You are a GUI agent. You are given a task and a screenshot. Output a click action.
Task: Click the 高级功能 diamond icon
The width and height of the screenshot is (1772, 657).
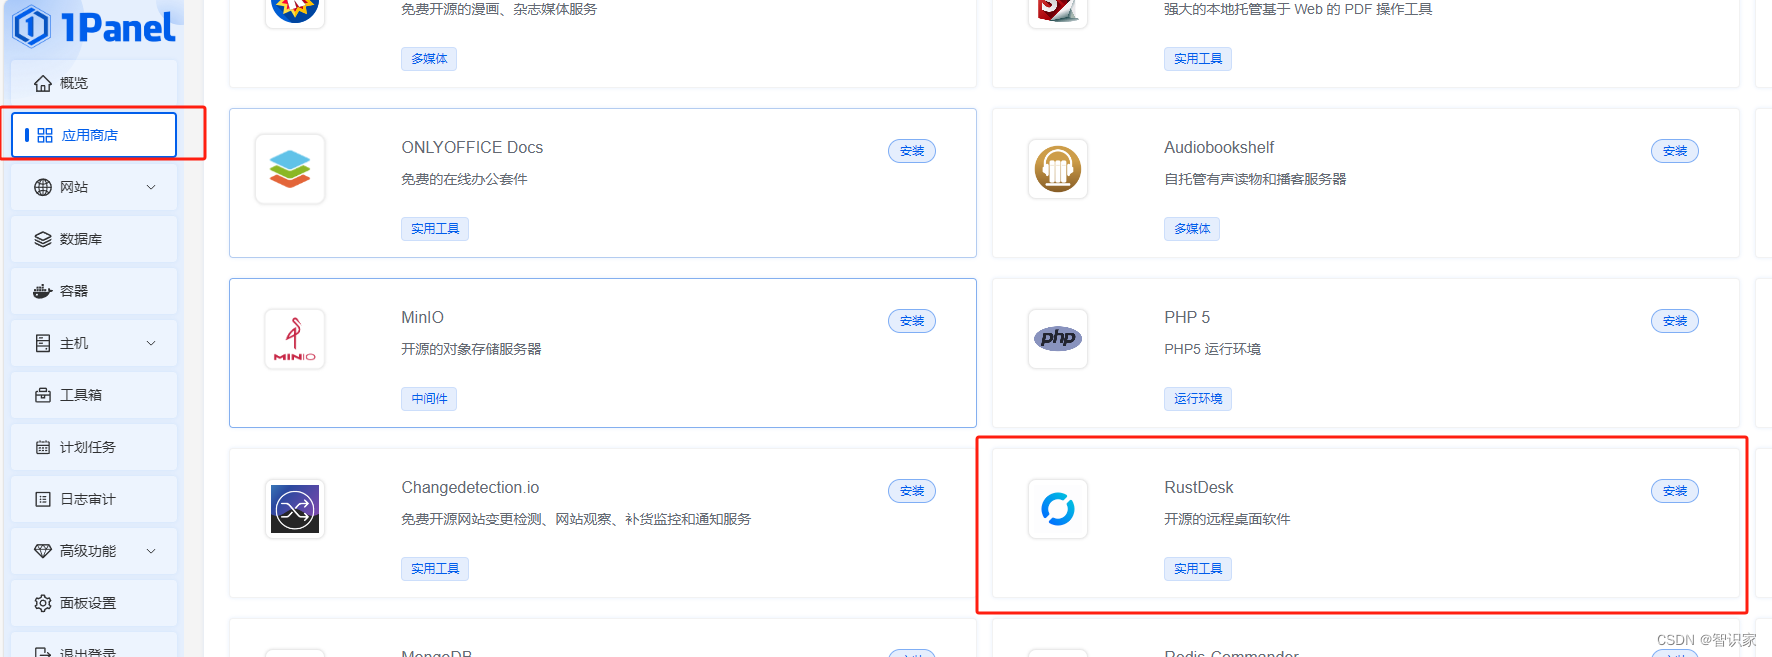point(43,551)
